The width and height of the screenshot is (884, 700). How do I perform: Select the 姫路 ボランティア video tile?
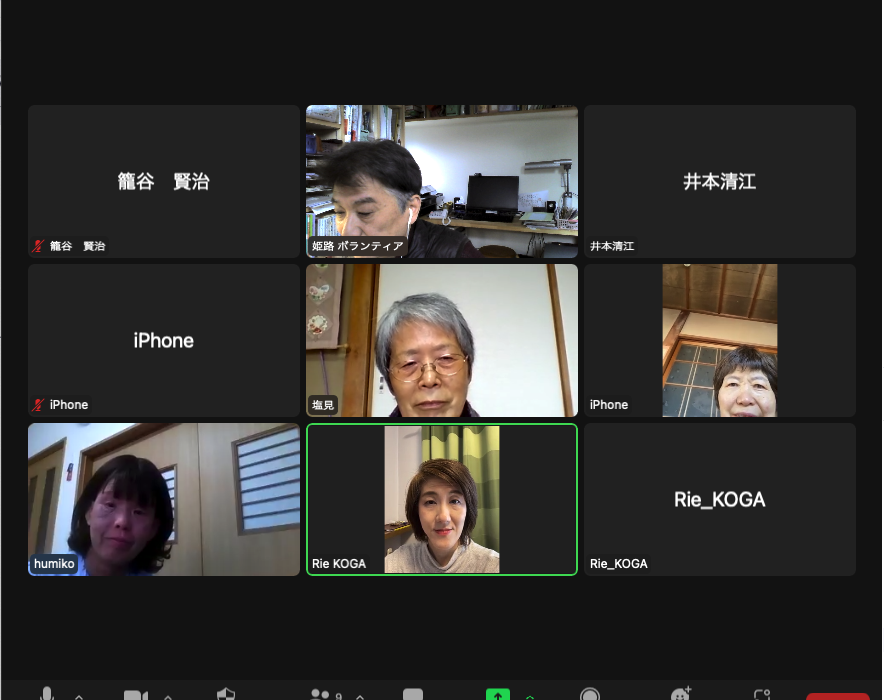442,181
